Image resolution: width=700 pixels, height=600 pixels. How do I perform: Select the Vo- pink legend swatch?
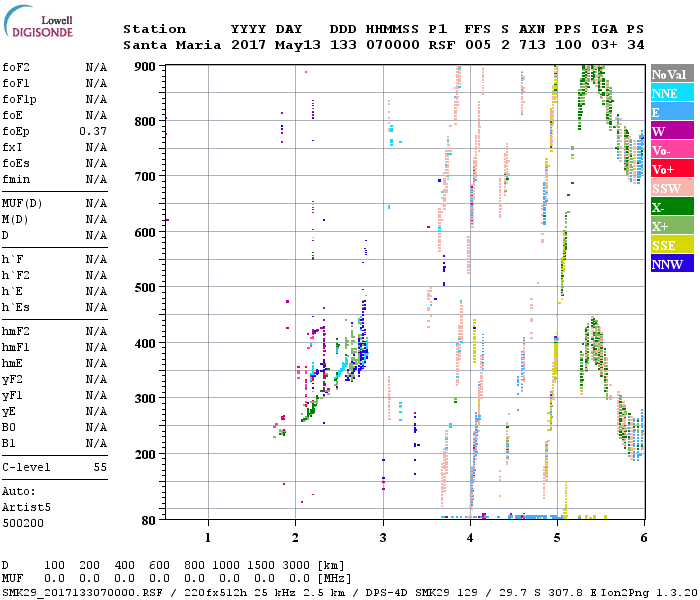click(672, 149)
